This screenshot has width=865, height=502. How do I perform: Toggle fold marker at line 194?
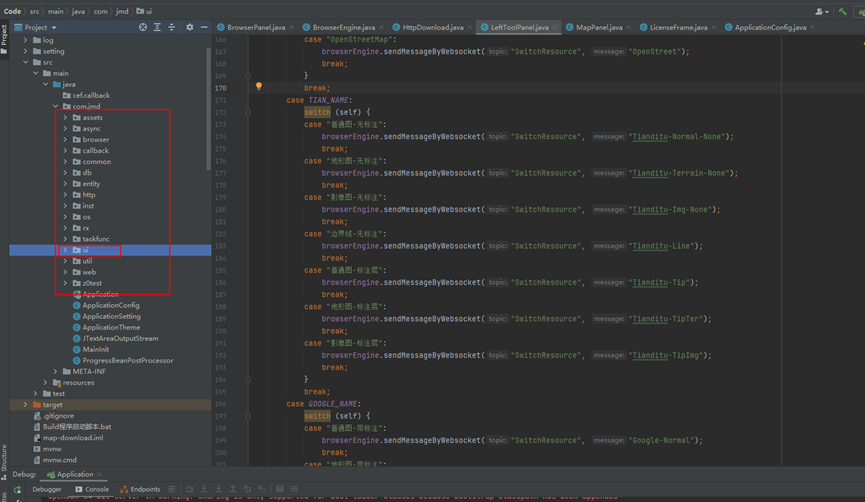[x=248, y=380]
